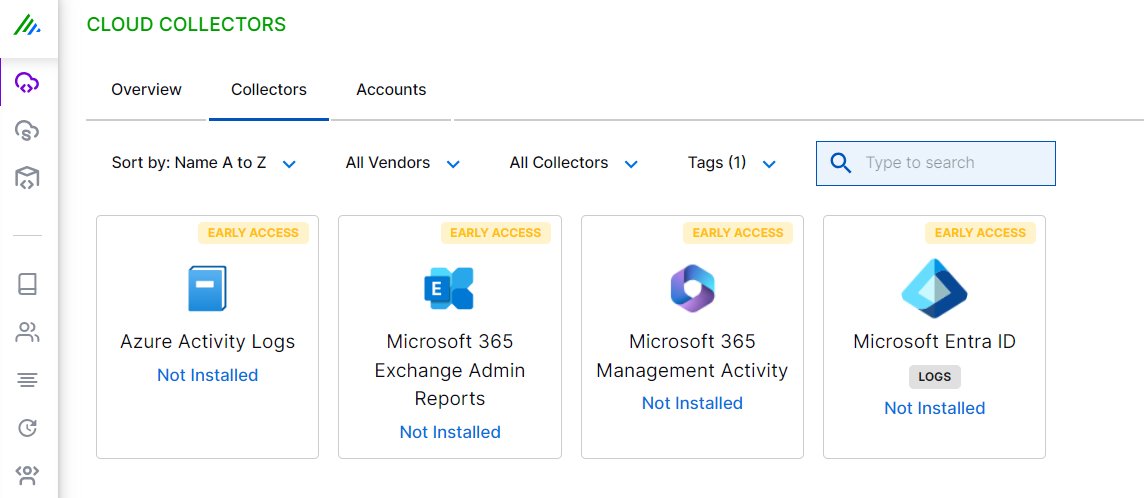Viewport: 1144px width, 498px height.
Task: Click the Azure Activity Logs book icon
Action: point(207,288)
